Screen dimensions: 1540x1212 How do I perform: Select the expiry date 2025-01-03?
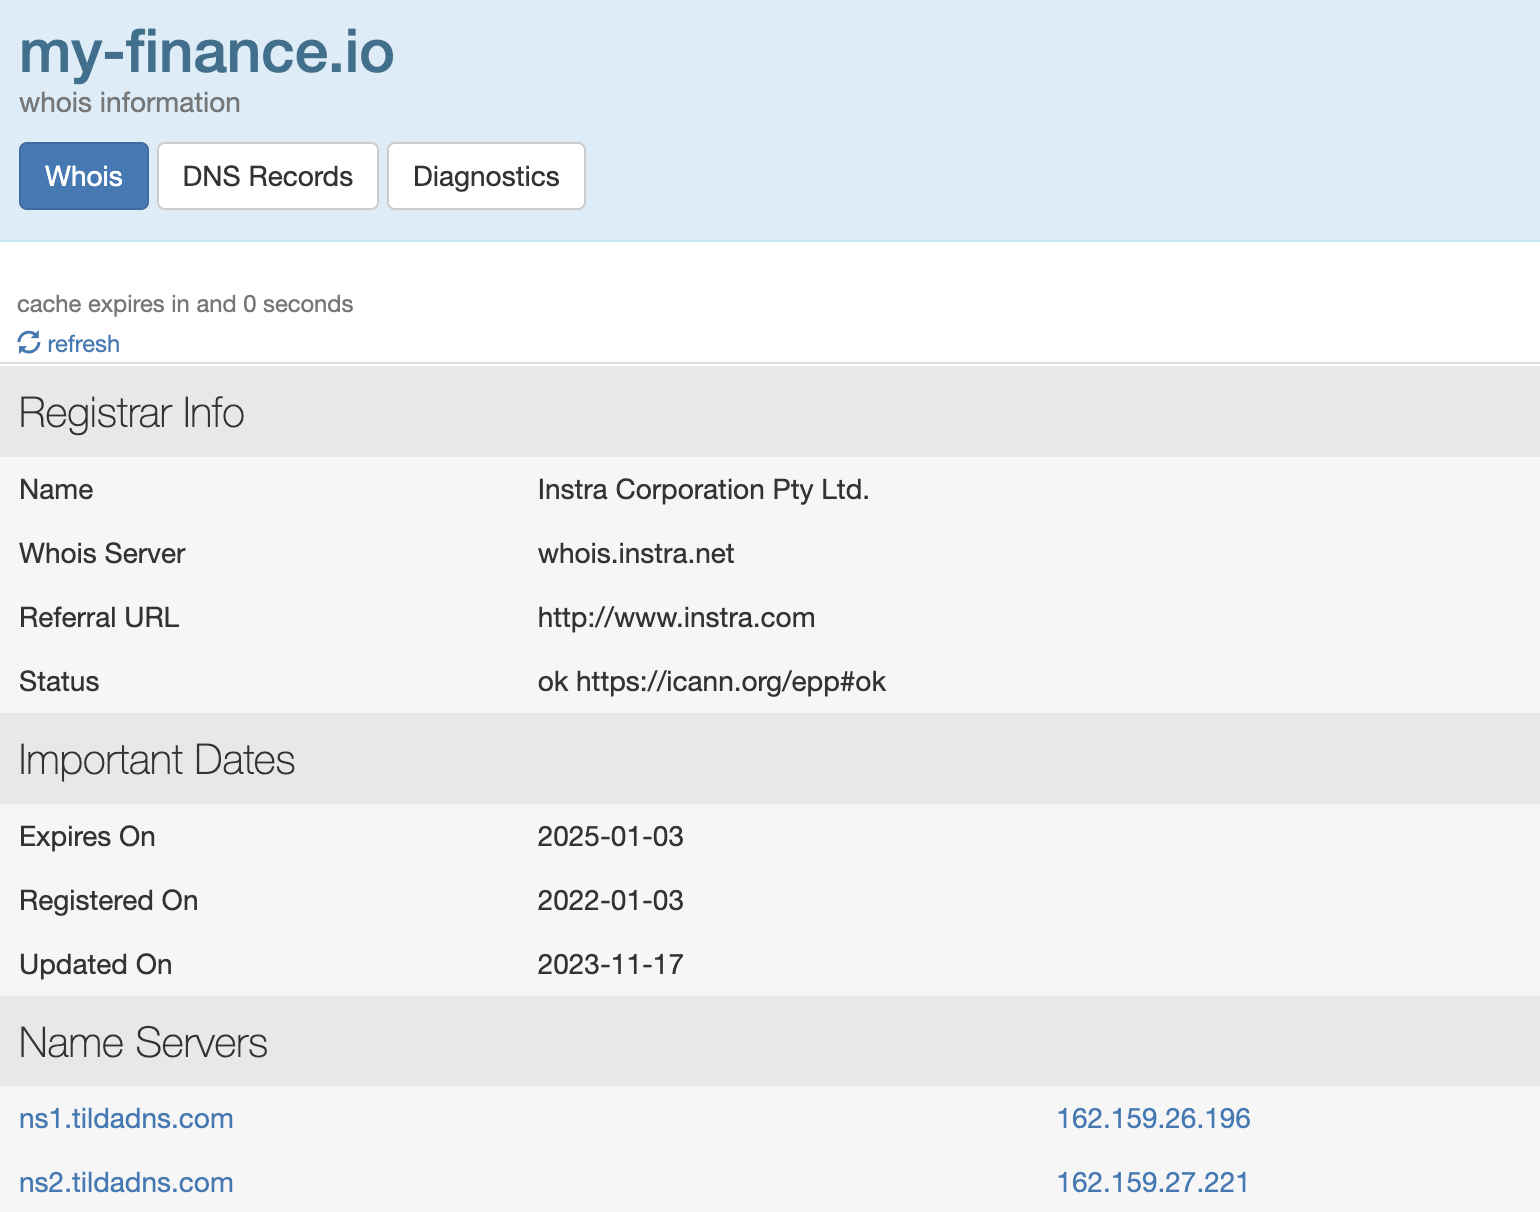click(x=610, y=836)
